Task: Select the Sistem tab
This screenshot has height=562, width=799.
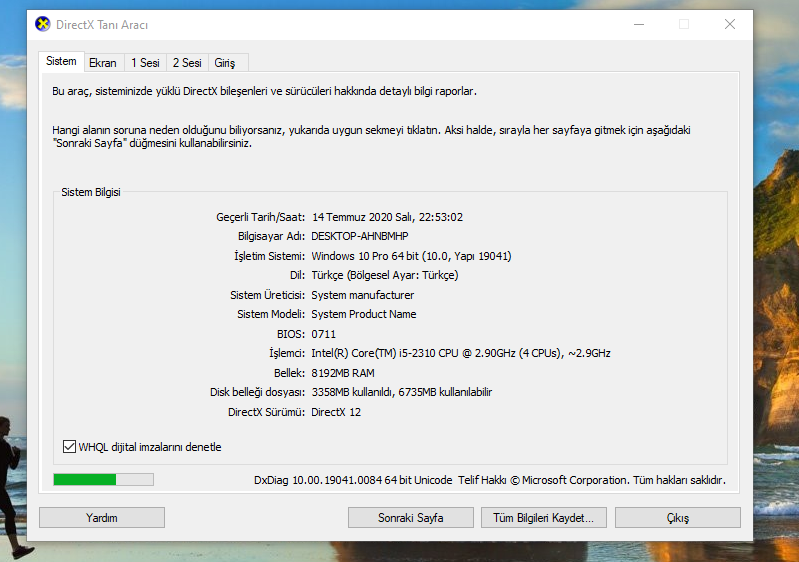Action: pos(61,61)
